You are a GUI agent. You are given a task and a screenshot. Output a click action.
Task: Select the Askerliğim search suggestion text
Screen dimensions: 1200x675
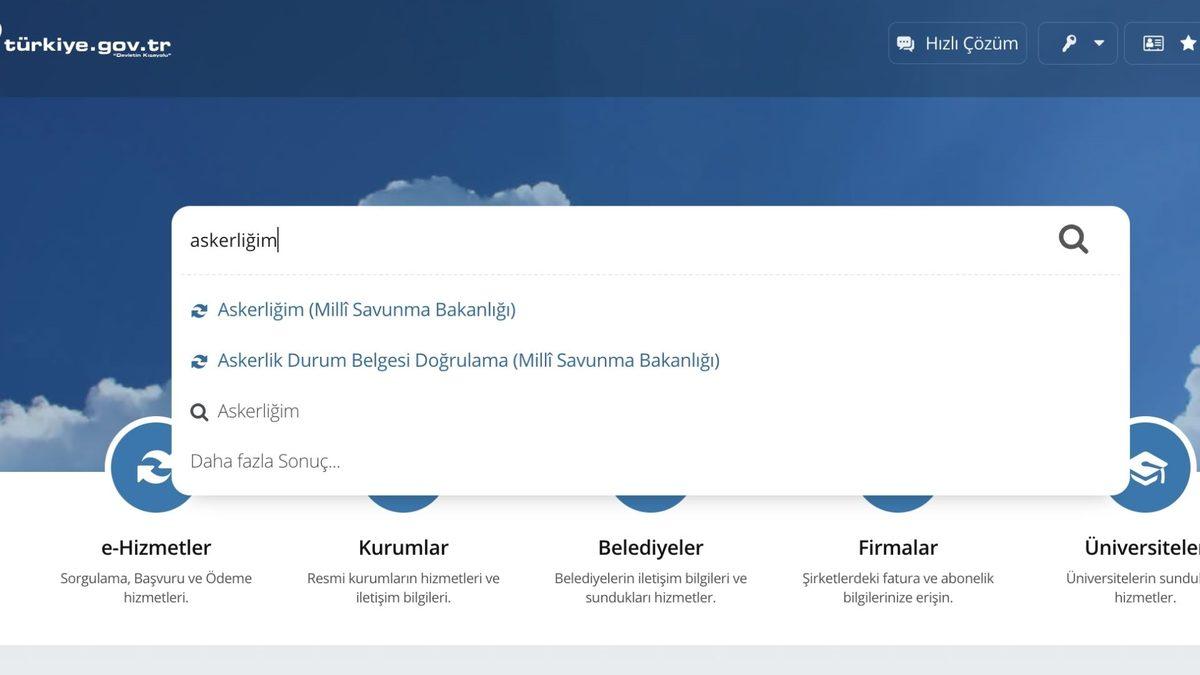[259, 411]
